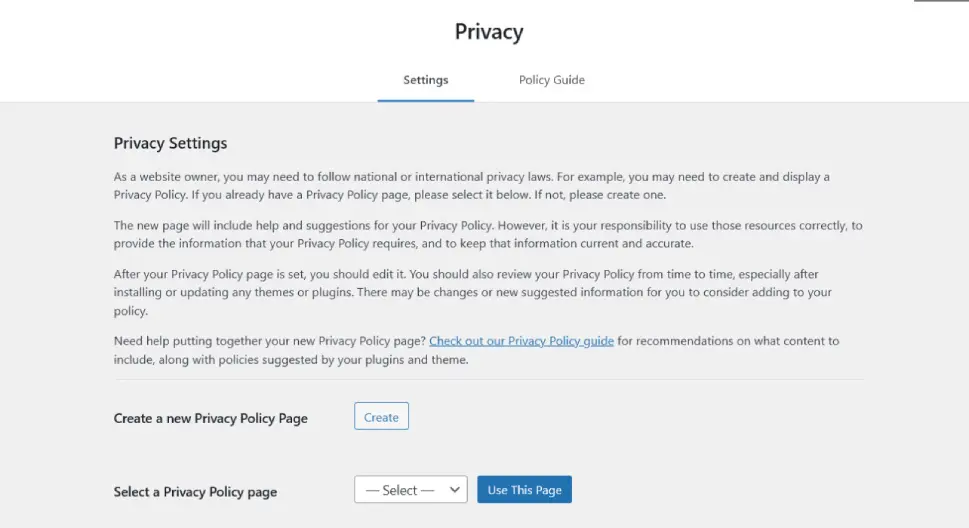The width and height of the screenshot is (969, 528).
Task: Click the 'Select a Privacy Policy page' label
Action: pyautogui.click(x=195, y=492)
